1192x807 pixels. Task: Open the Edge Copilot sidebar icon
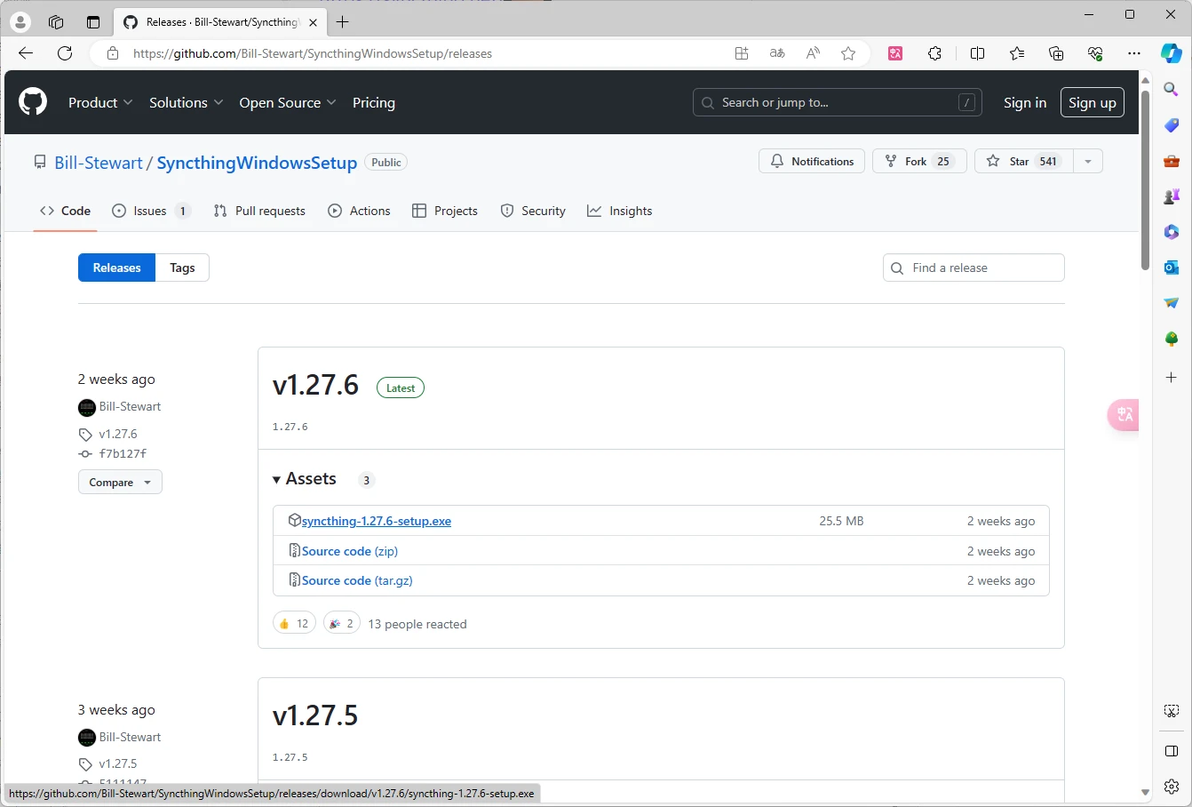click(x=1171, y=53)
